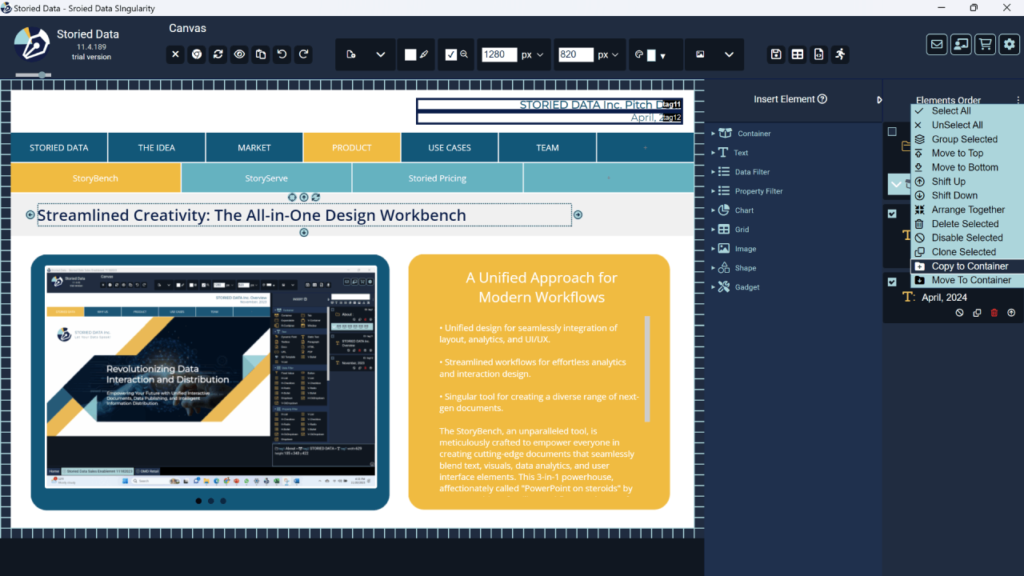Click the save disk icon in toolbar
The width and height of the screenshot is (1024, 576).
[776, 54]
